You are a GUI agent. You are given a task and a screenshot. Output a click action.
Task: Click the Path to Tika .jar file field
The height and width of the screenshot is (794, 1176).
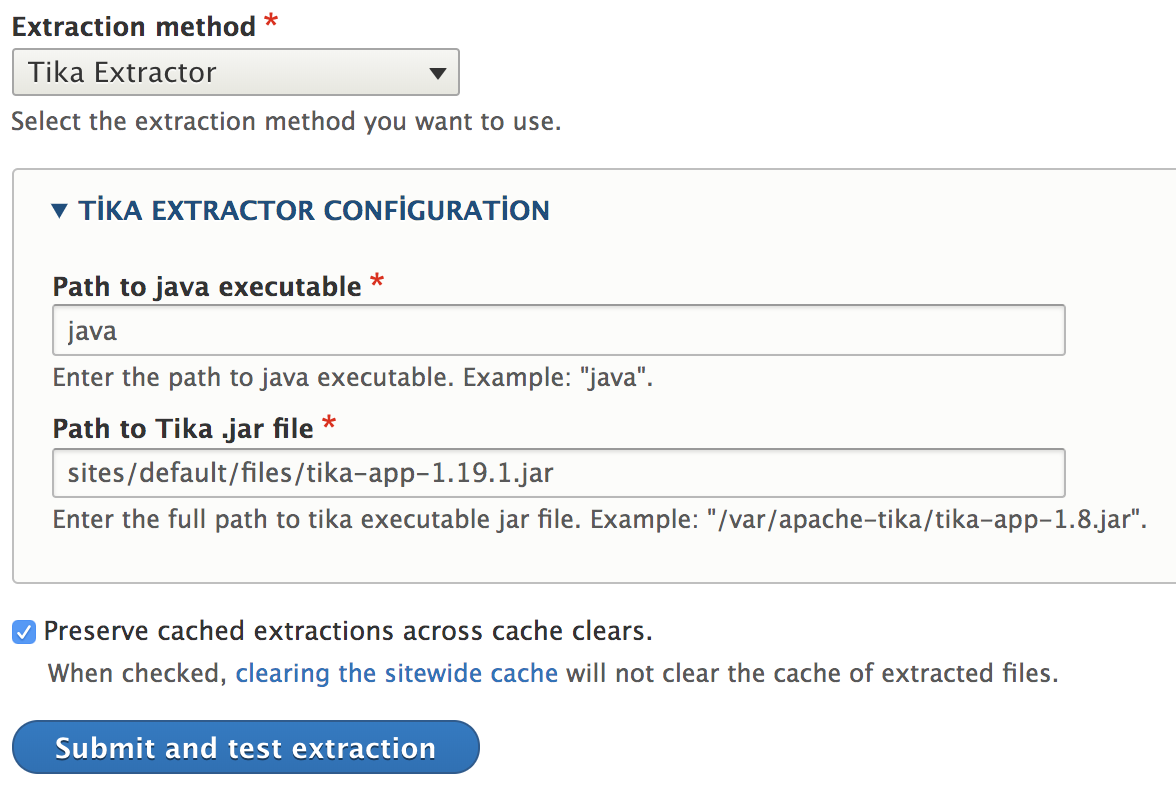558,473
